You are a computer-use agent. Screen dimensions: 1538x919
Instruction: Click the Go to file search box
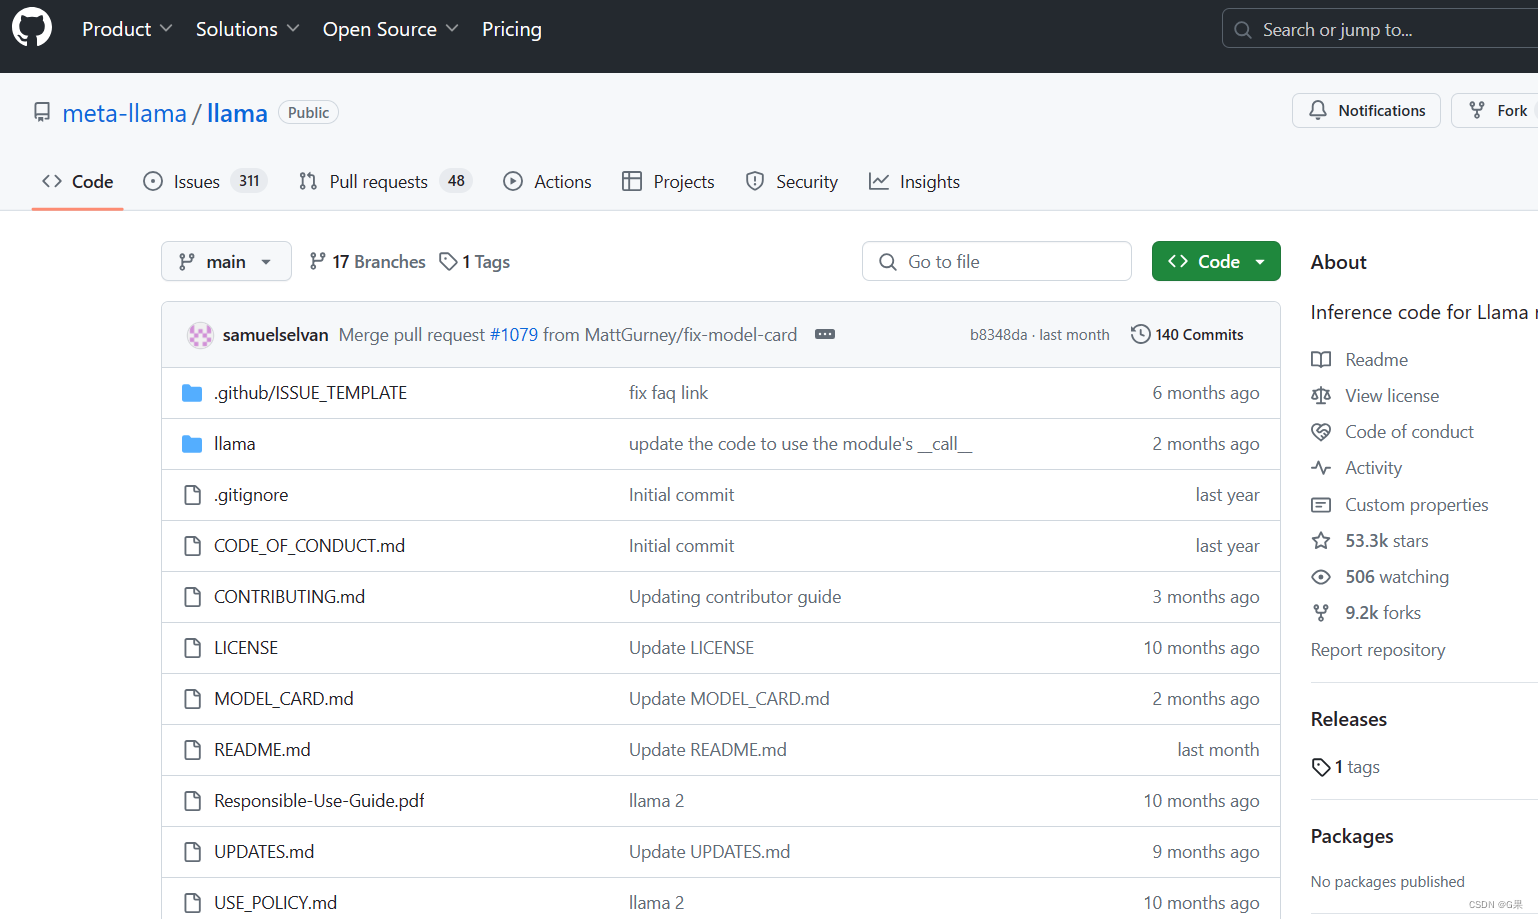[997, 261]
